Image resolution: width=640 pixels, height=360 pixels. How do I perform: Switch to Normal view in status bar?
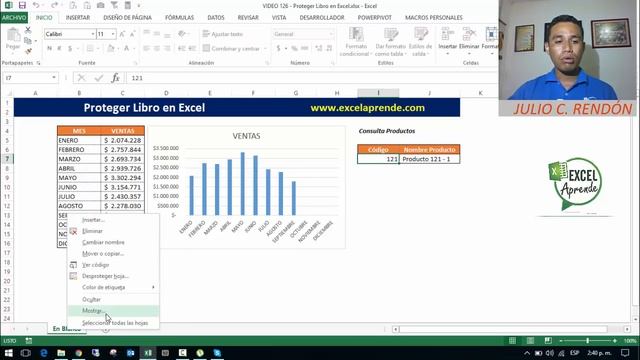(x=512, y=340)
